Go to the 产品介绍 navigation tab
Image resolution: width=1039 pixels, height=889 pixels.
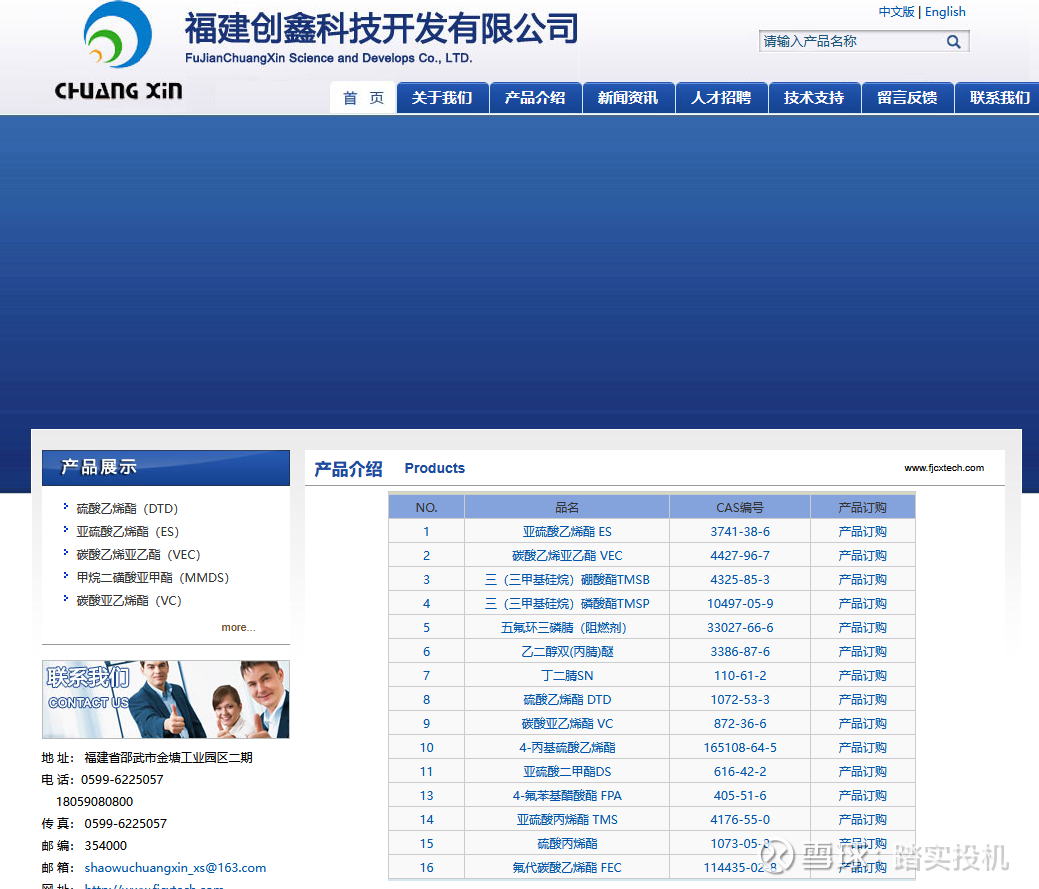tap(535, 98)
